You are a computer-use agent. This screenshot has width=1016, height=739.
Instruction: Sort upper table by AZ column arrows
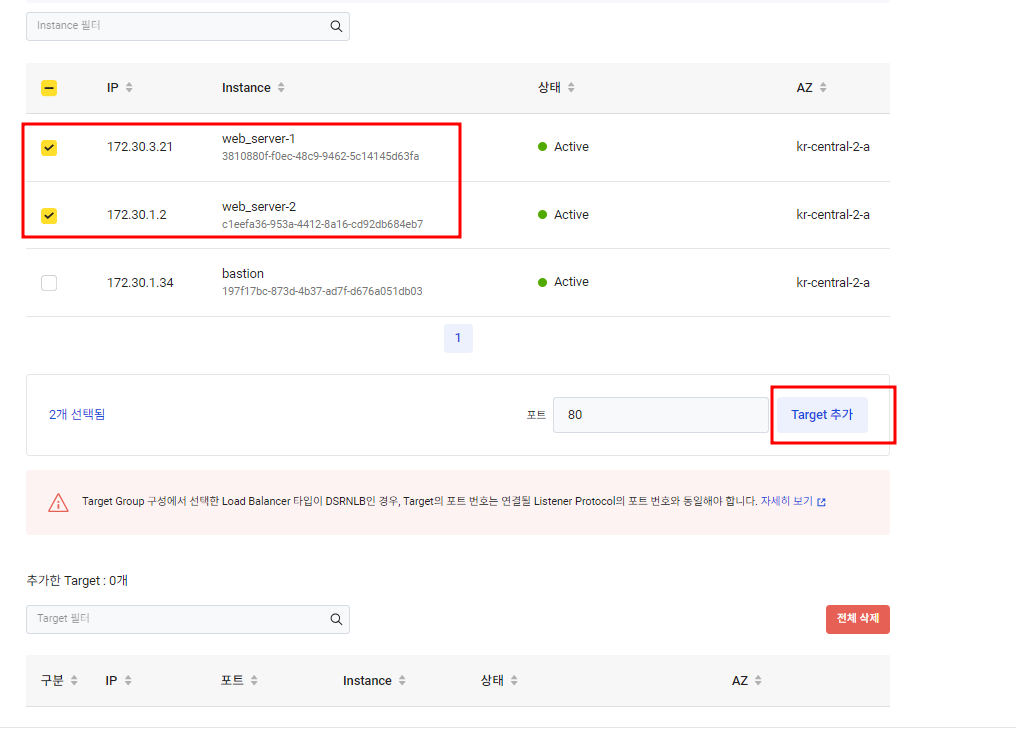click(x=823, y=87)
